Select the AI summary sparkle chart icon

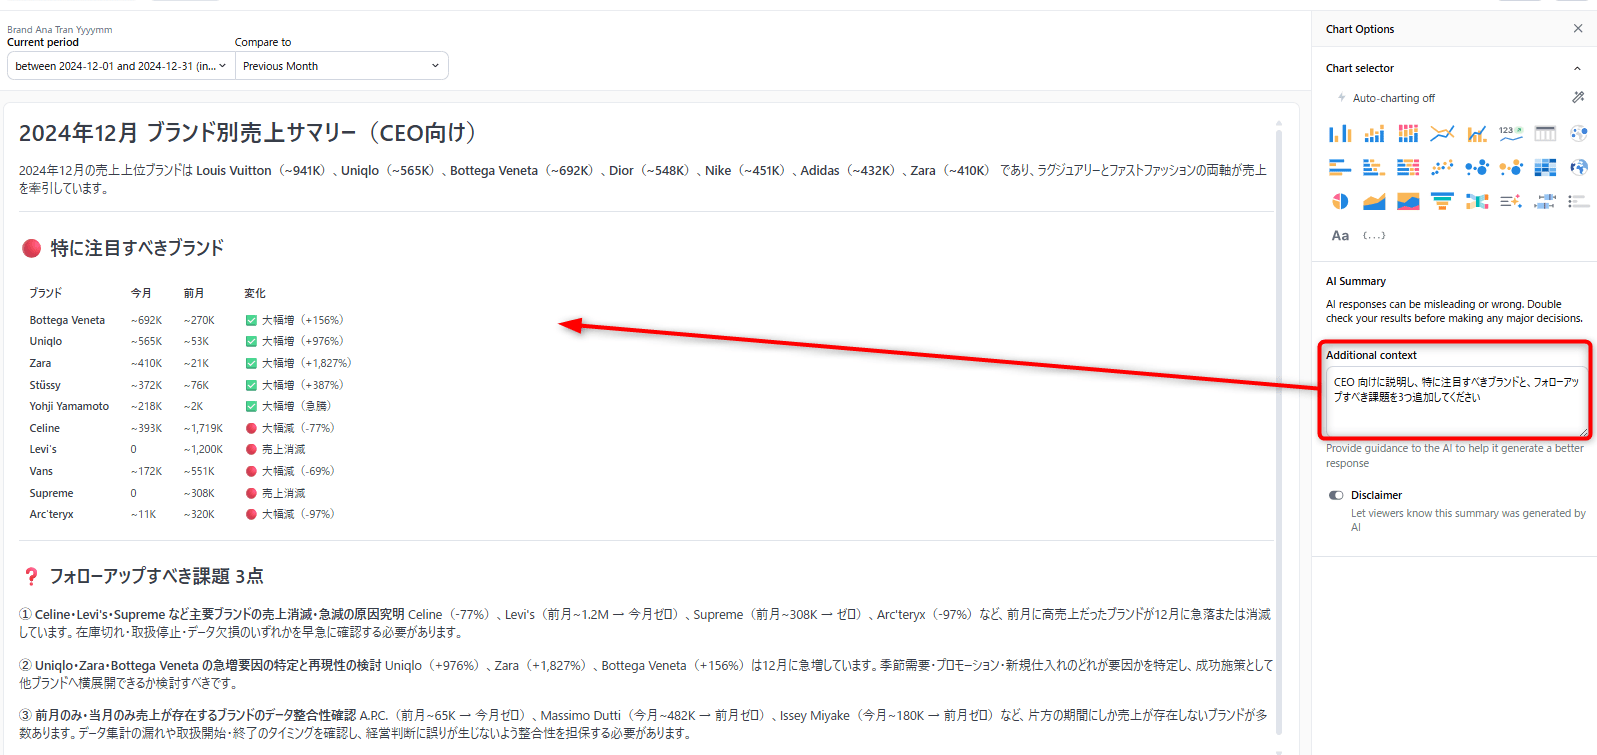[1510, 201]
